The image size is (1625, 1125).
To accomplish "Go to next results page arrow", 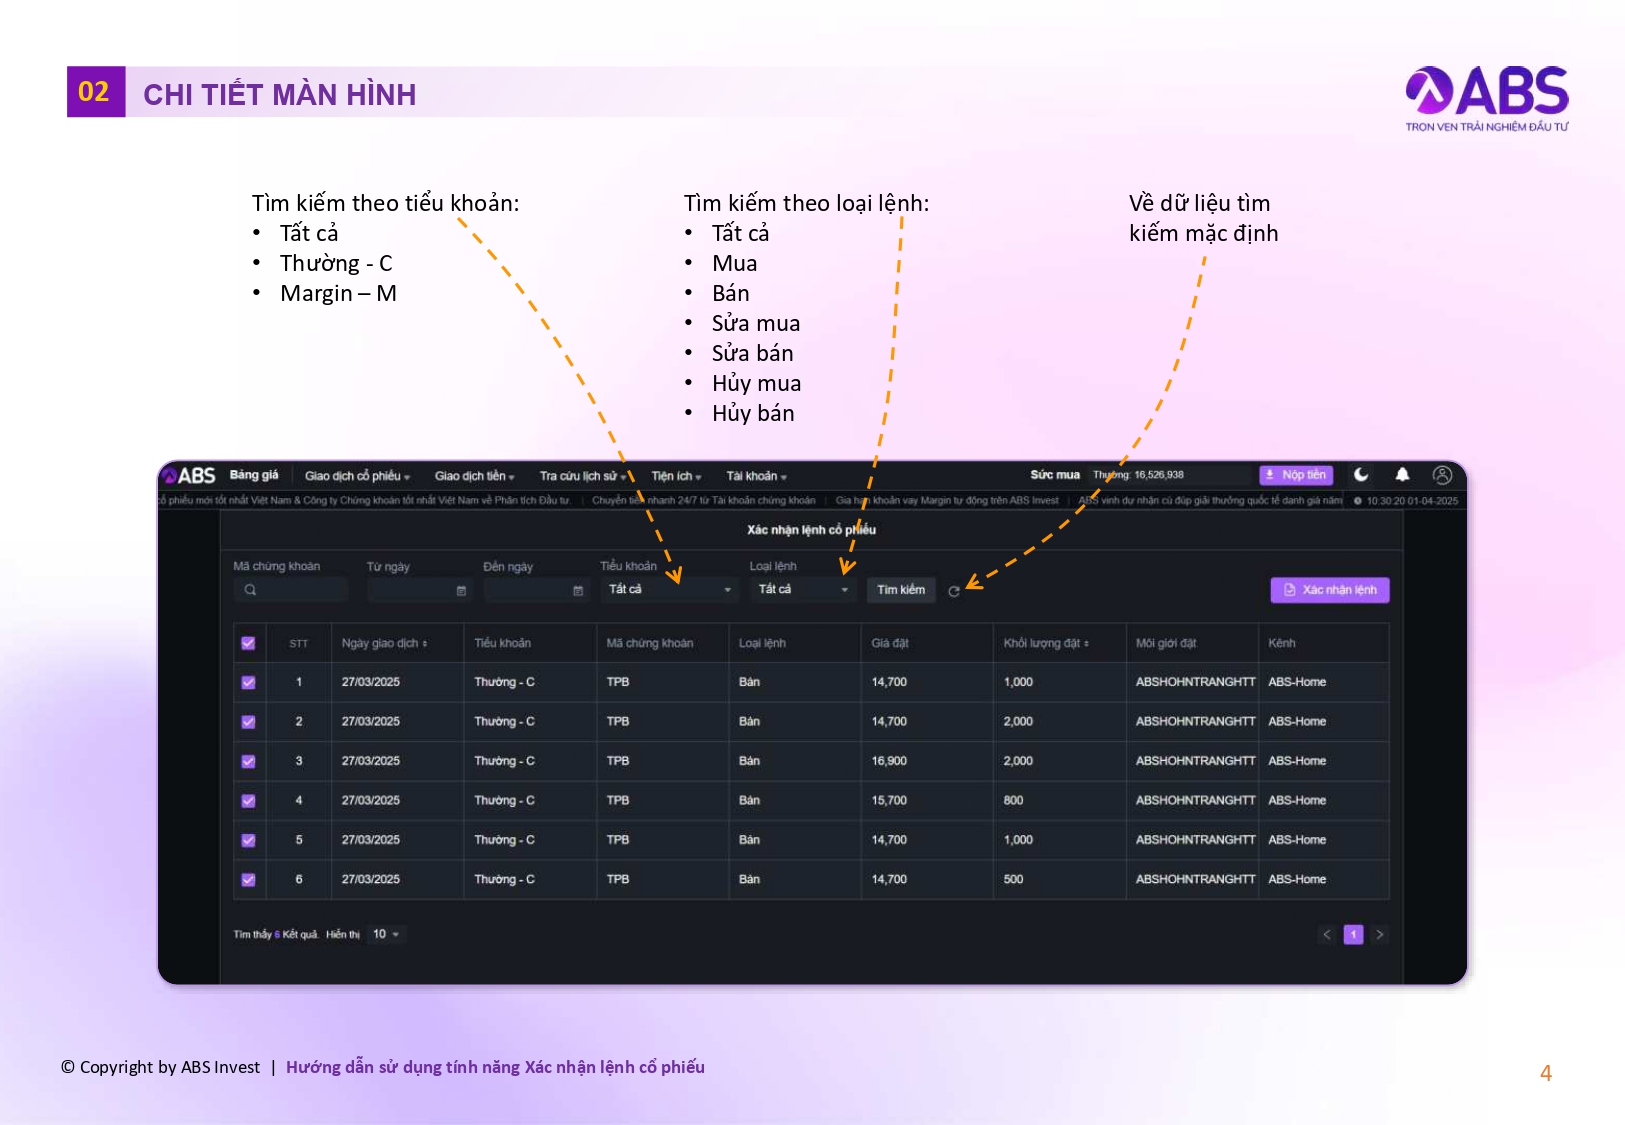I will [x=1380, y=935].
